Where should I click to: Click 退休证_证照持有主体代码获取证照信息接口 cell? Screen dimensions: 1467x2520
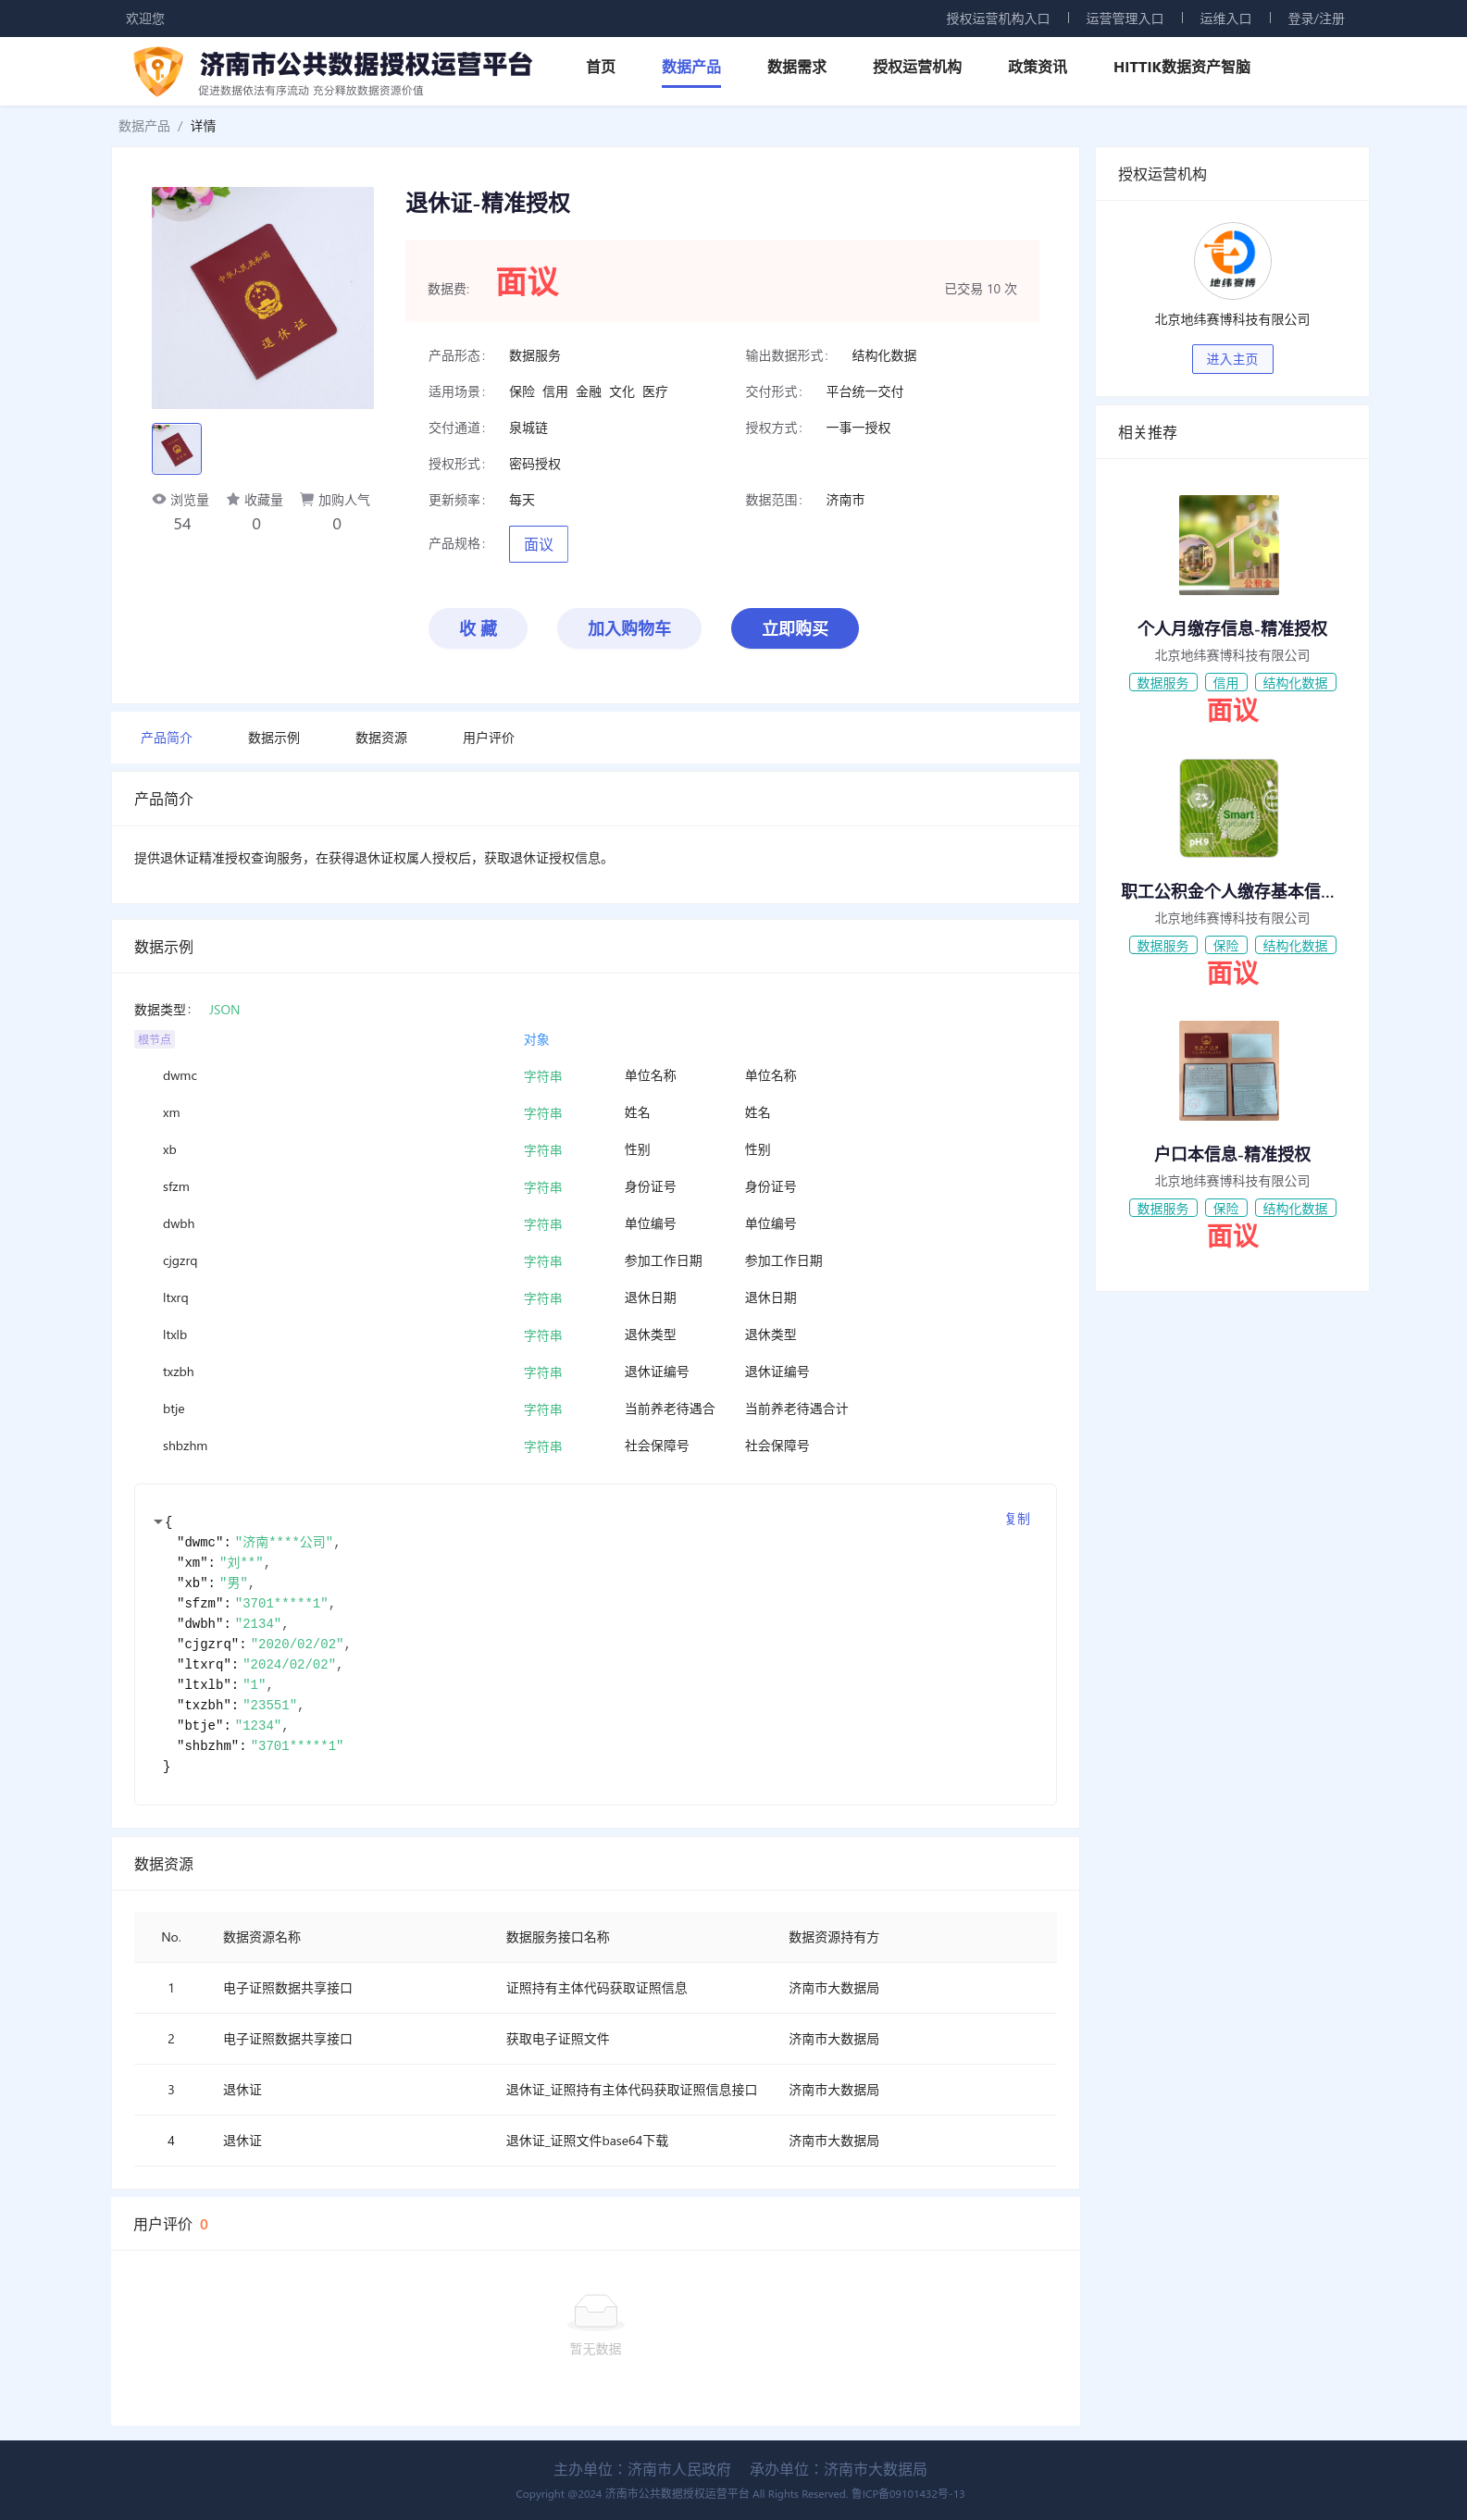(x=631, y=2090)
